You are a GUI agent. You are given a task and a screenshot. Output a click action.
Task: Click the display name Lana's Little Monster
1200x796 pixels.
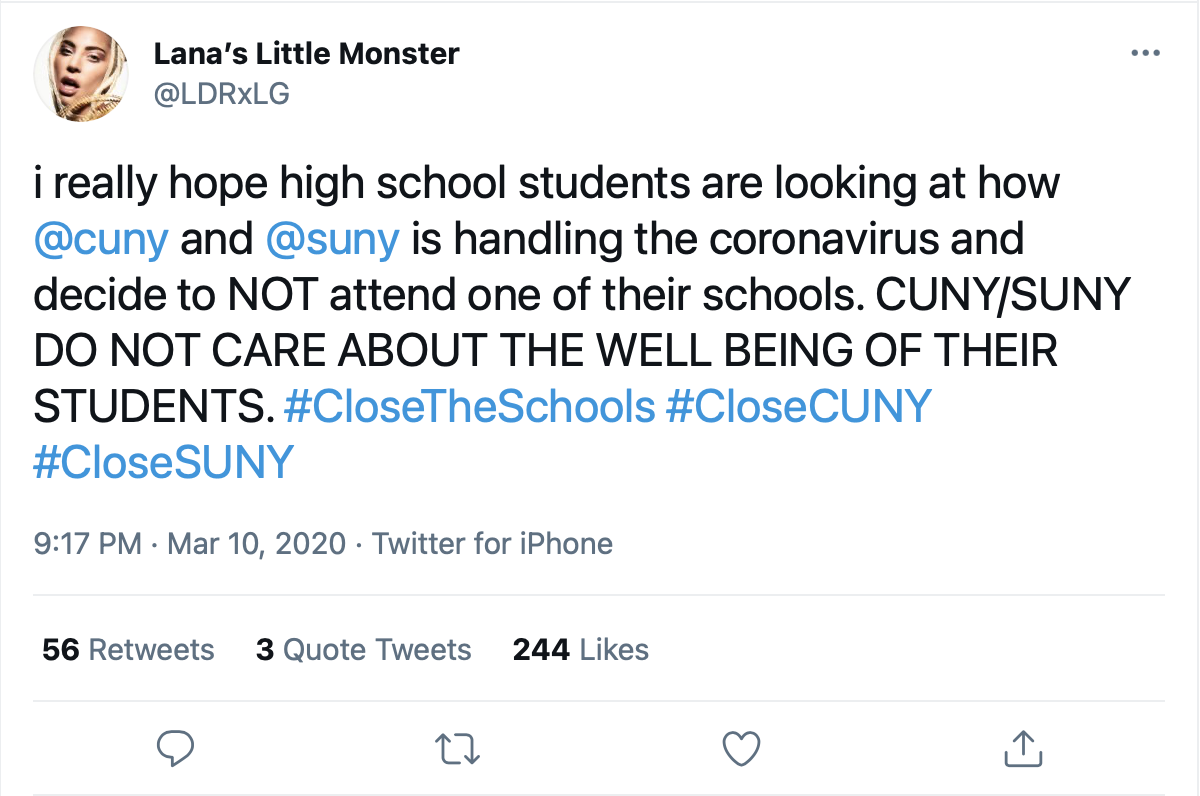tap(306, 54)
